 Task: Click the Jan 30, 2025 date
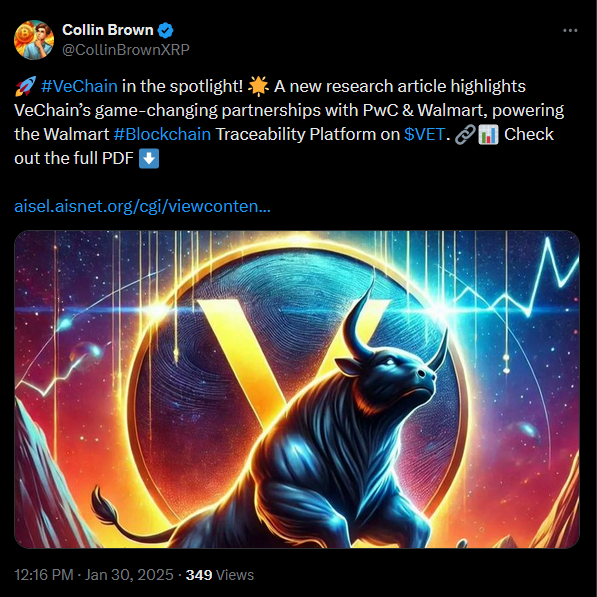pyautogui.click(x=129, y=575)
